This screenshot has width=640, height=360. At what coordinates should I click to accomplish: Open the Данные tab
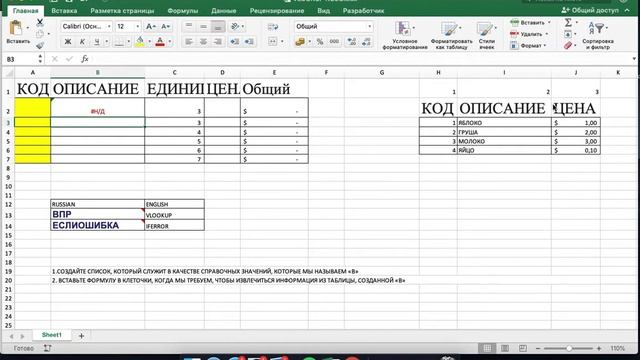pyautogui.click(x=224, y=11)
